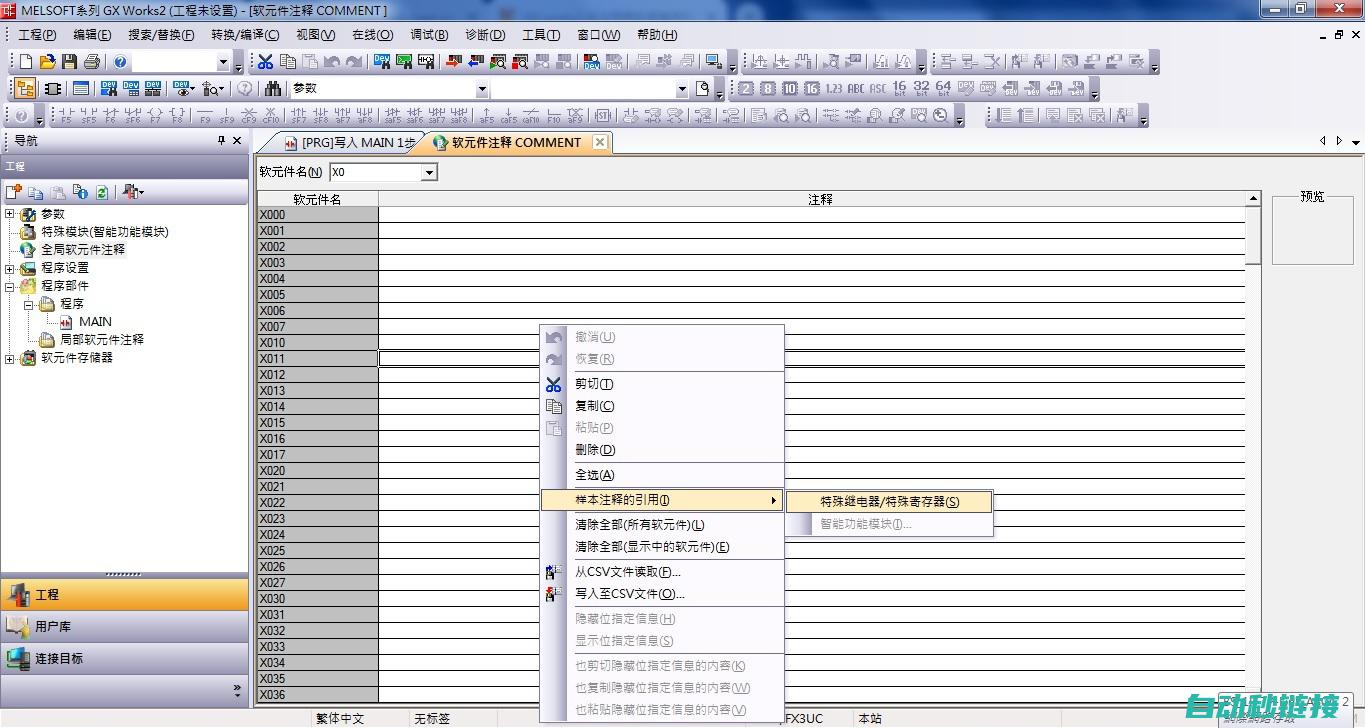Viewport: 1365px width, 728px height.
Task: Open a project via the folder icon
Action: coord(47,62)
